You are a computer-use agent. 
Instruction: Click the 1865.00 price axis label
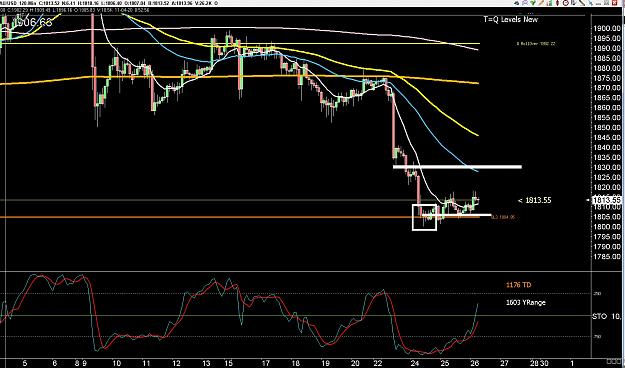coord(607,98)
